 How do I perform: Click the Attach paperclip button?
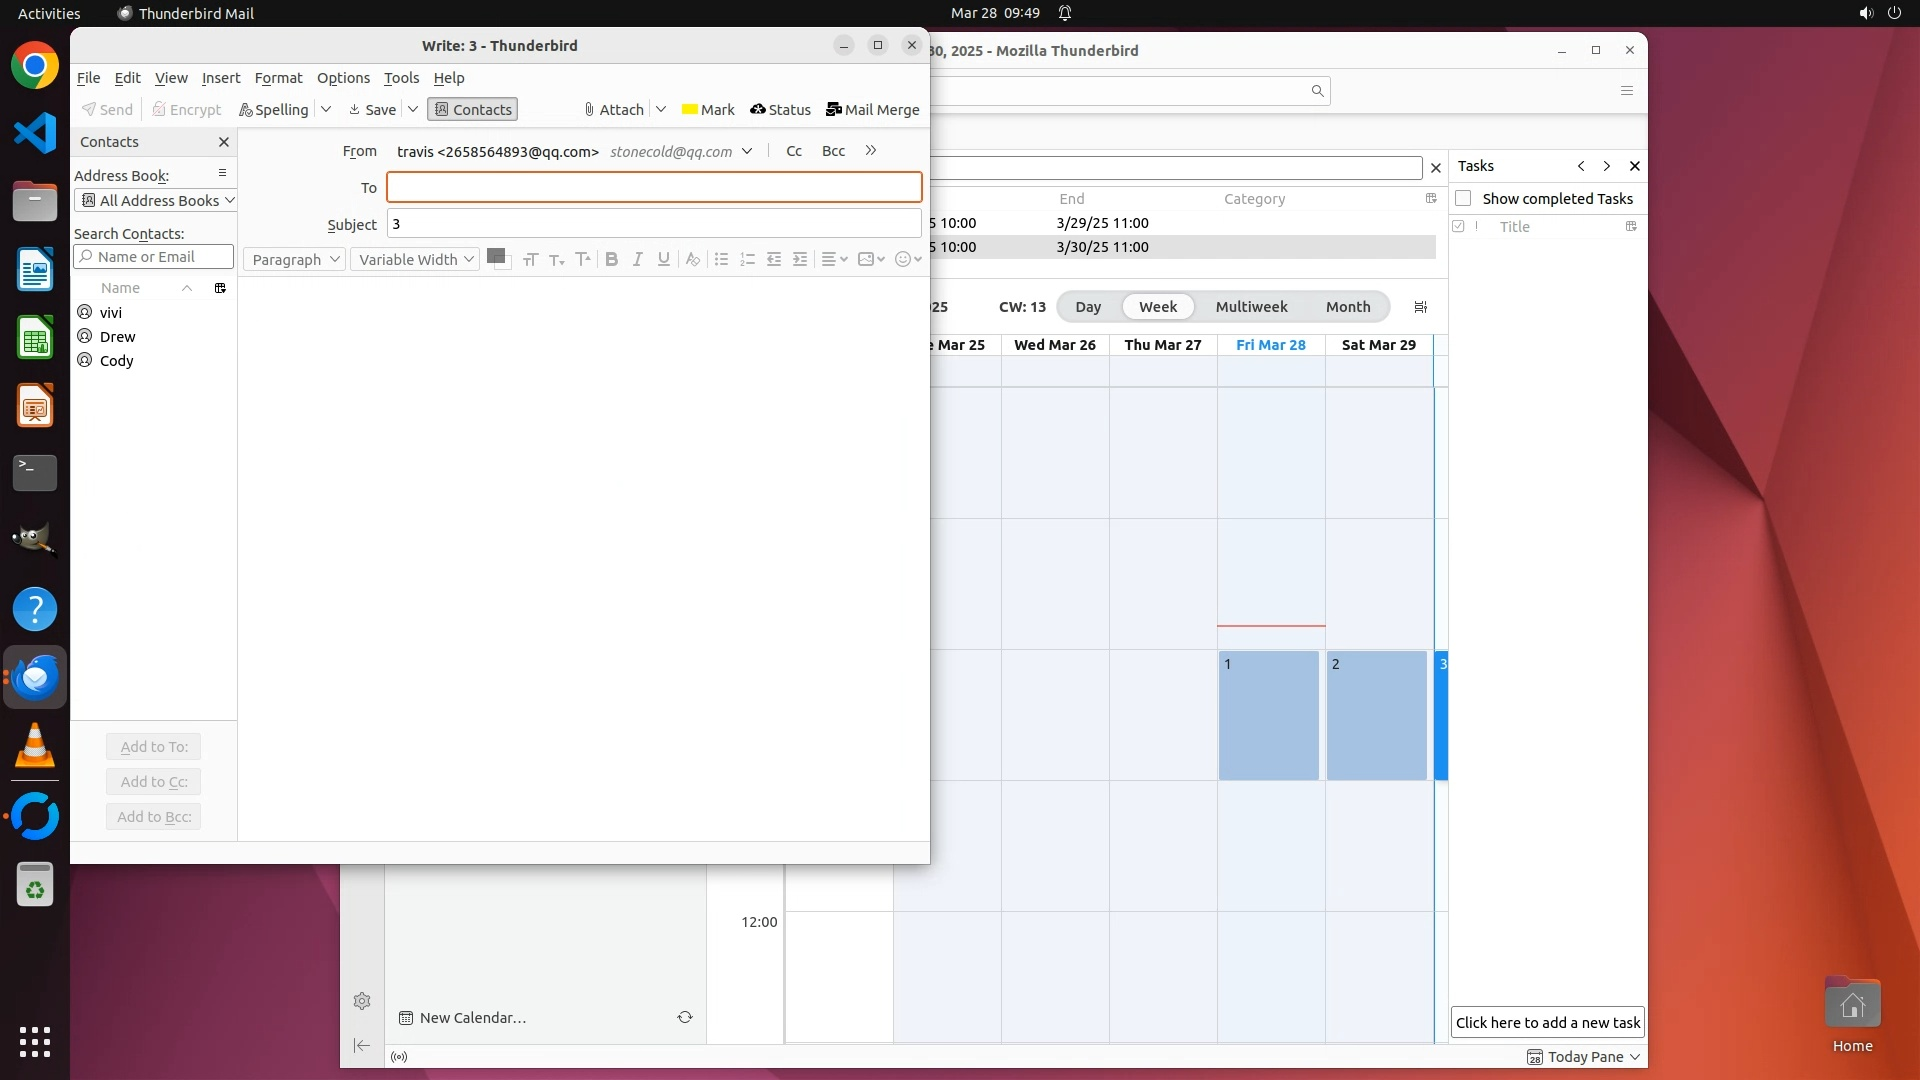pyautogui.click(x=613, y=110)
